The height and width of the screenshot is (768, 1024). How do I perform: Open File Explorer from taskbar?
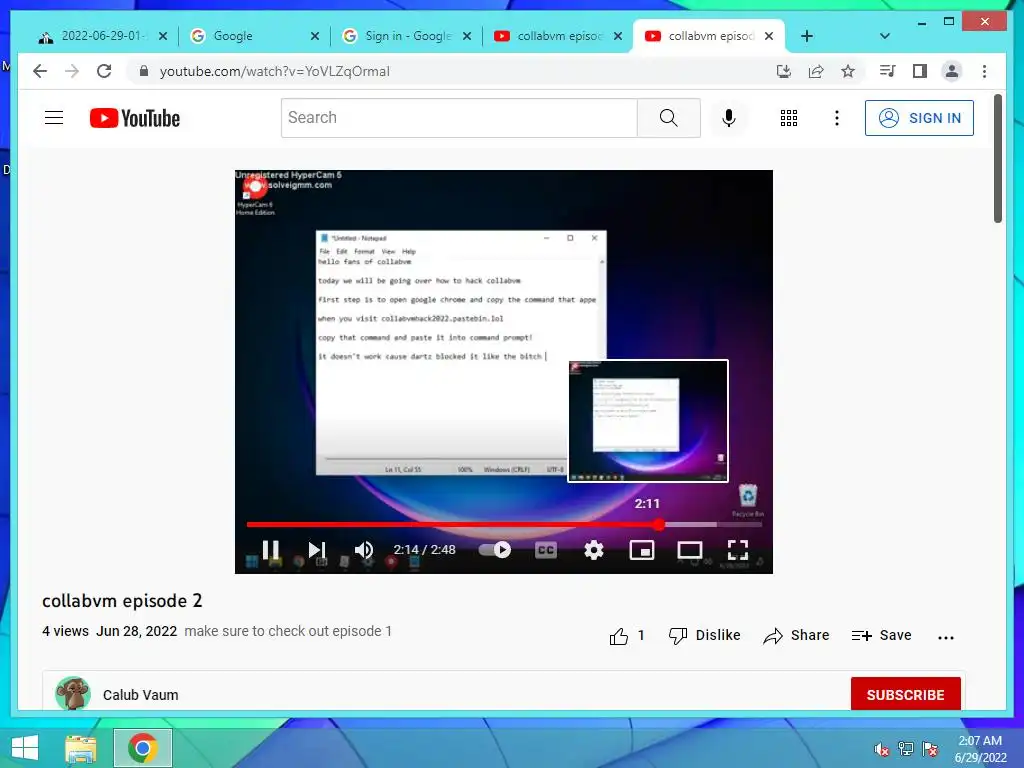pyautogui.click(x=81, y=748)
